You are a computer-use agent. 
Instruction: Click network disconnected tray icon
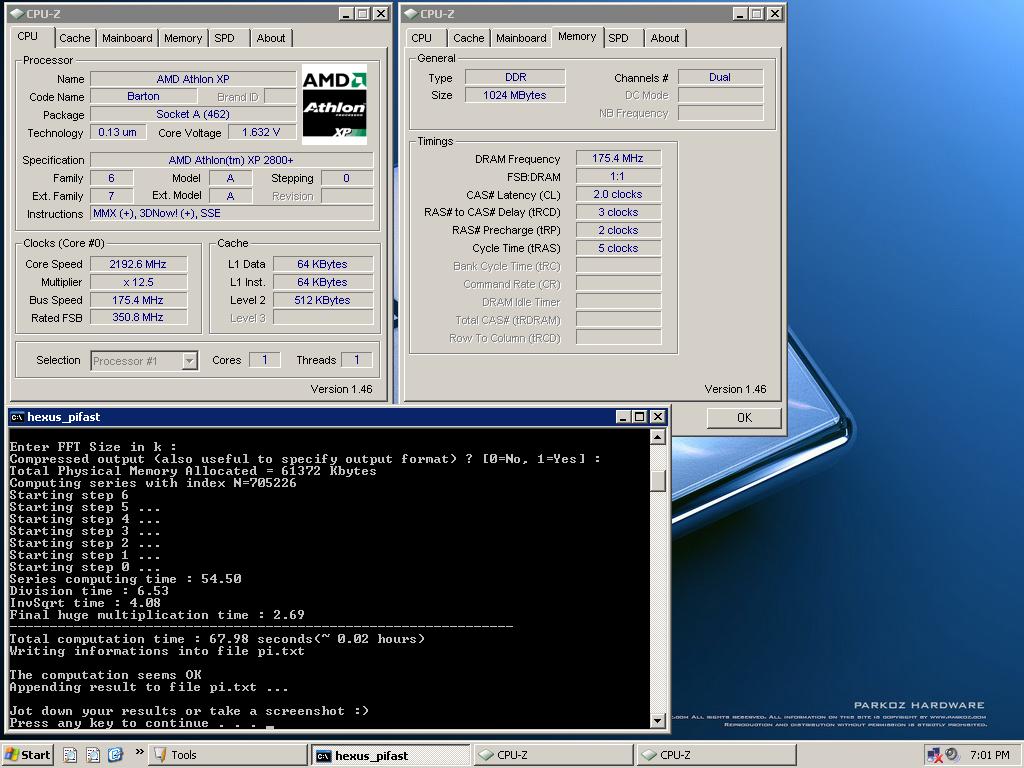tap(935, 756)
